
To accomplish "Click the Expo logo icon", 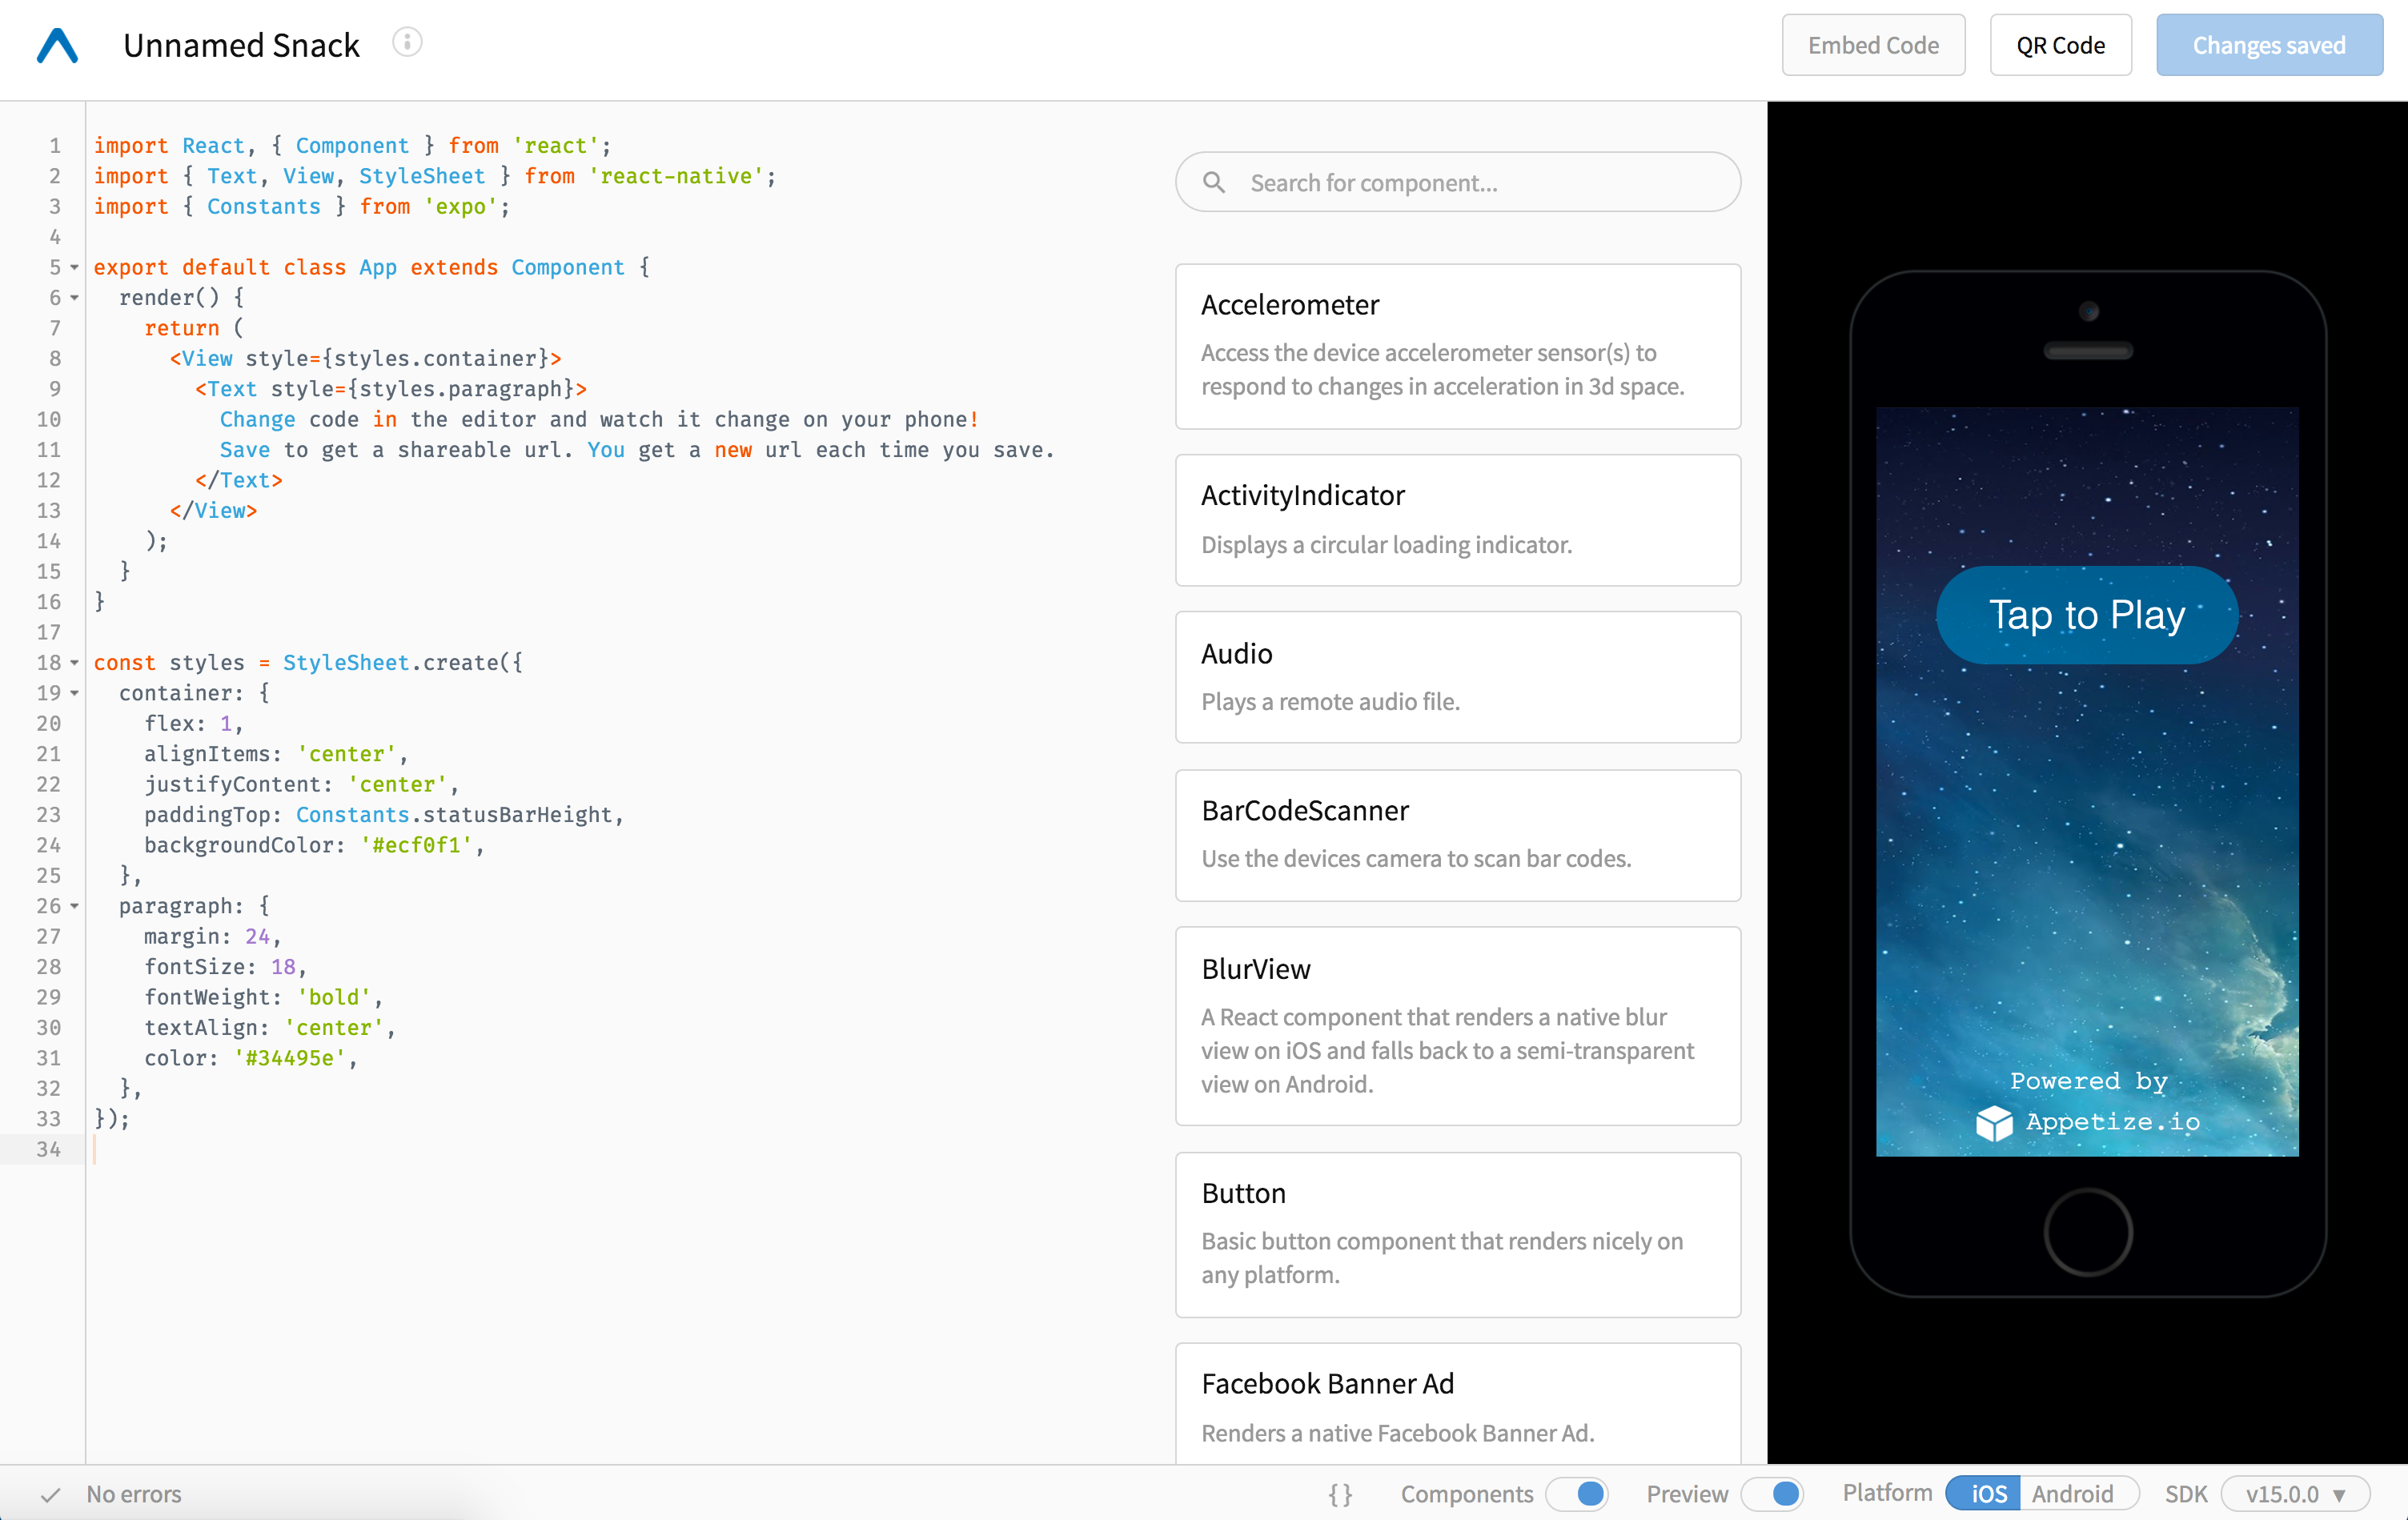I will click(57, 46).
